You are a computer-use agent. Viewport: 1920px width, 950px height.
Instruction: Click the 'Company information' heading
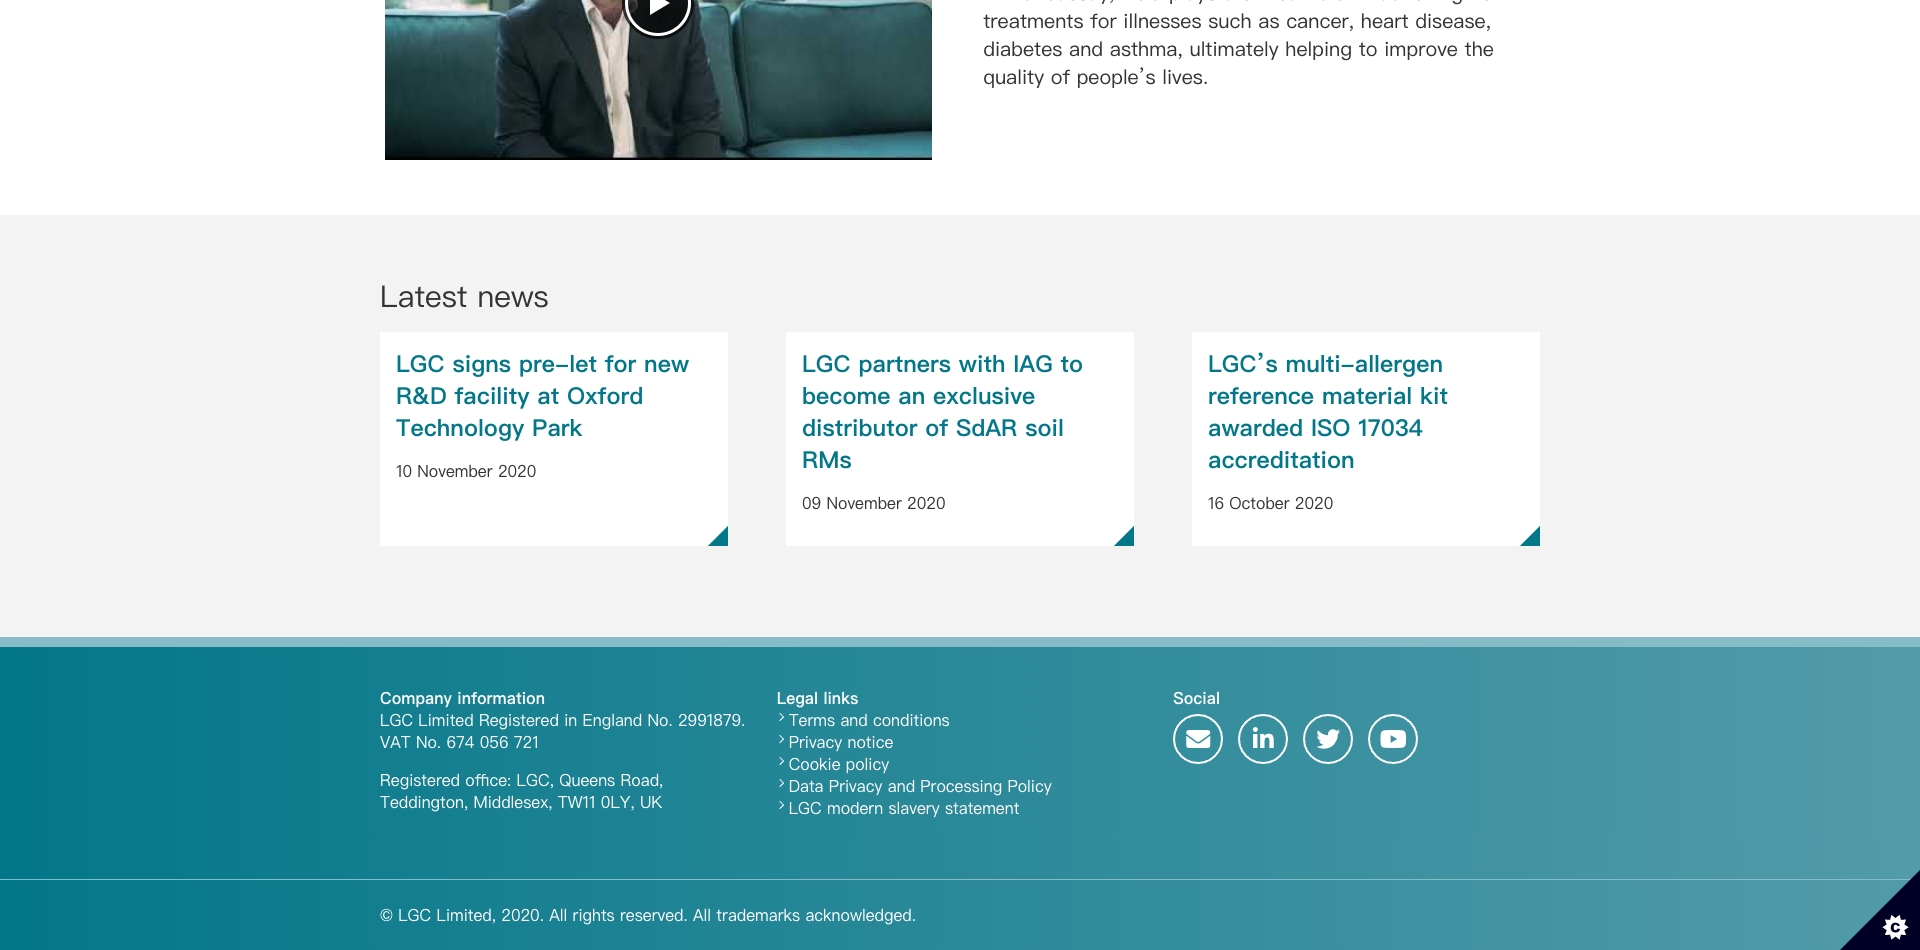click(462, 698)
